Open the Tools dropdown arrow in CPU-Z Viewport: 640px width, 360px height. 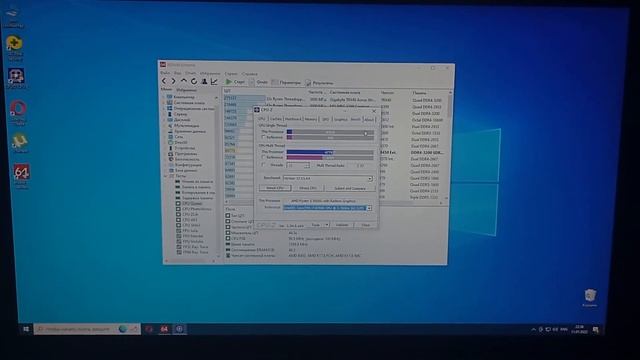click(x=326, y=225)
